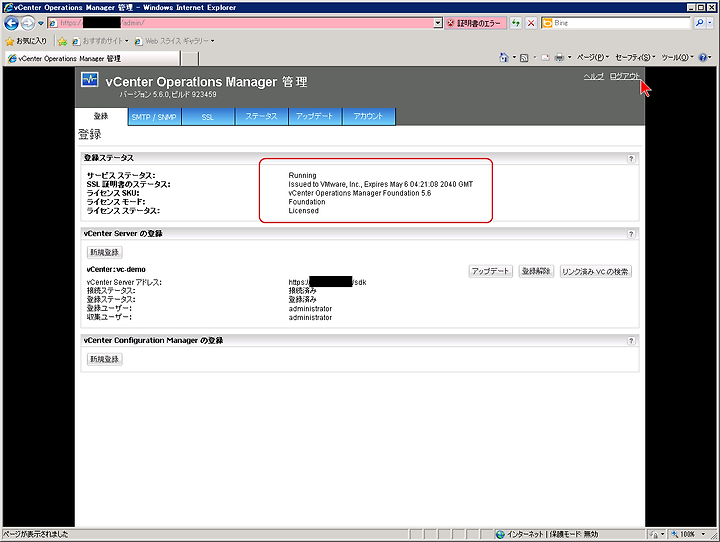Select the 登録 tab

pyautogui.click(x=101, y=116)
